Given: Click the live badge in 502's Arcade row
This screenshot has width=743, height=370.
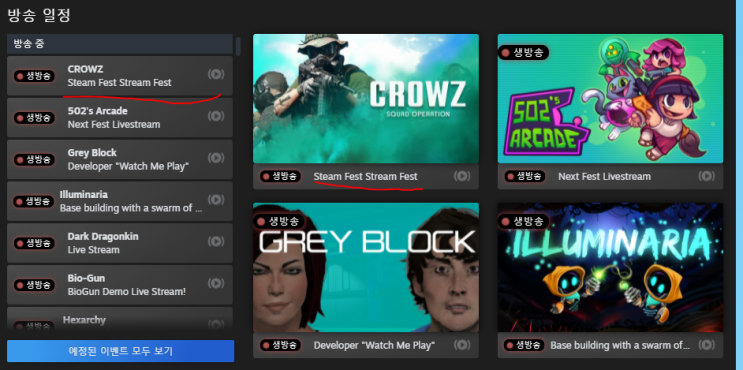Looking at the screenshot, I should pos(34,117).
